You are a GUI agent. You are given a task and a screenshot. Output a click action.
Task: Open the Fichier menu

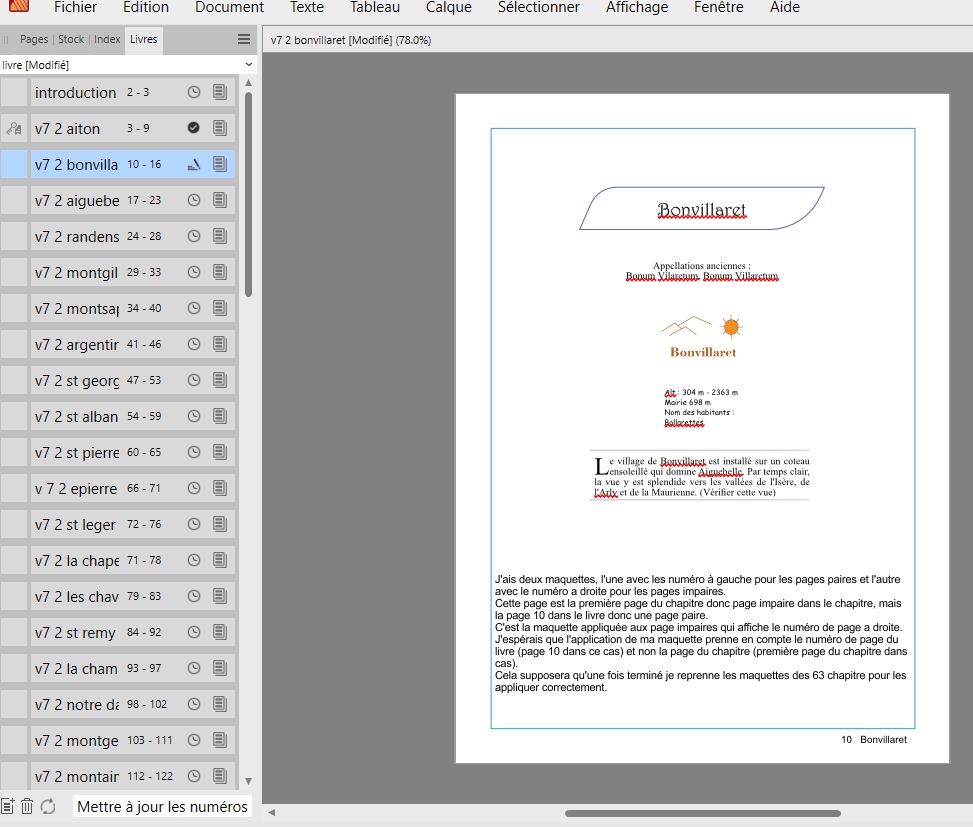click(75, 7)
